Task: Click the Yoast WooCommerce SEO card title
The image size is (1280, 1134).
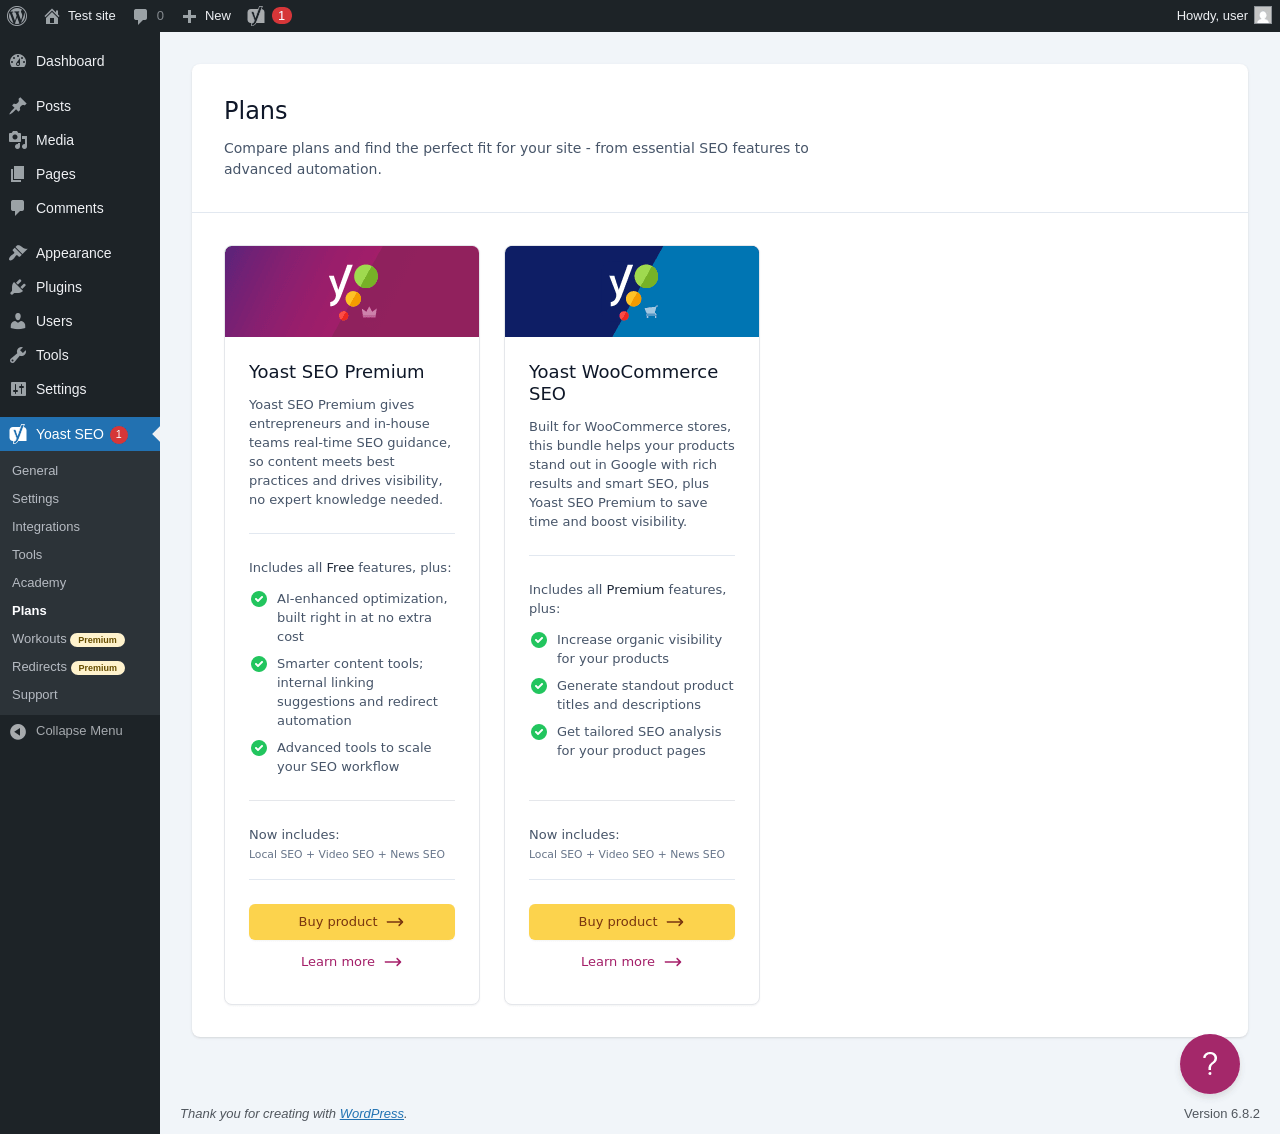Action: (624, 383)
